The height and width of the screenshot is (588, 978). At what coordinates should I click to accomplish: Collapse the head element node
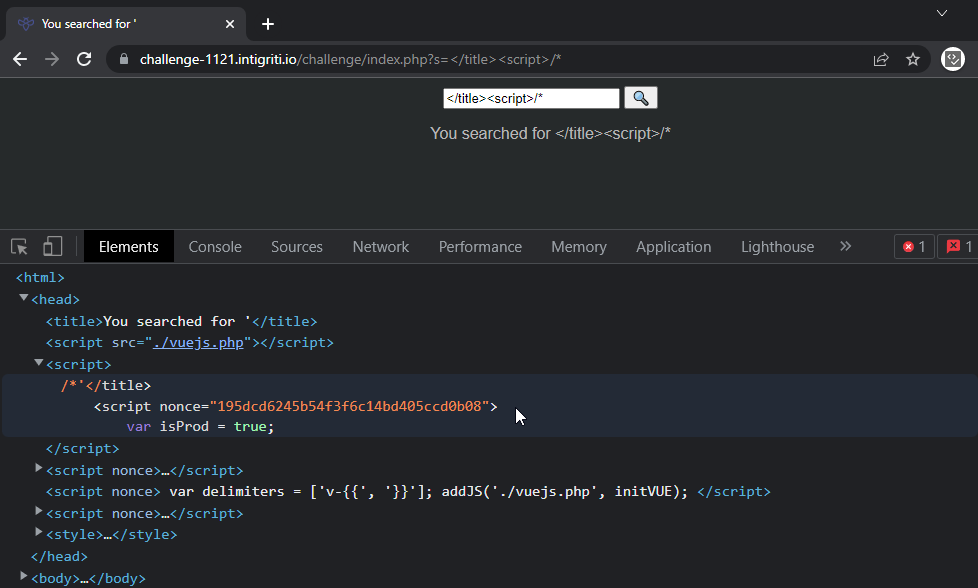(24, 298)
